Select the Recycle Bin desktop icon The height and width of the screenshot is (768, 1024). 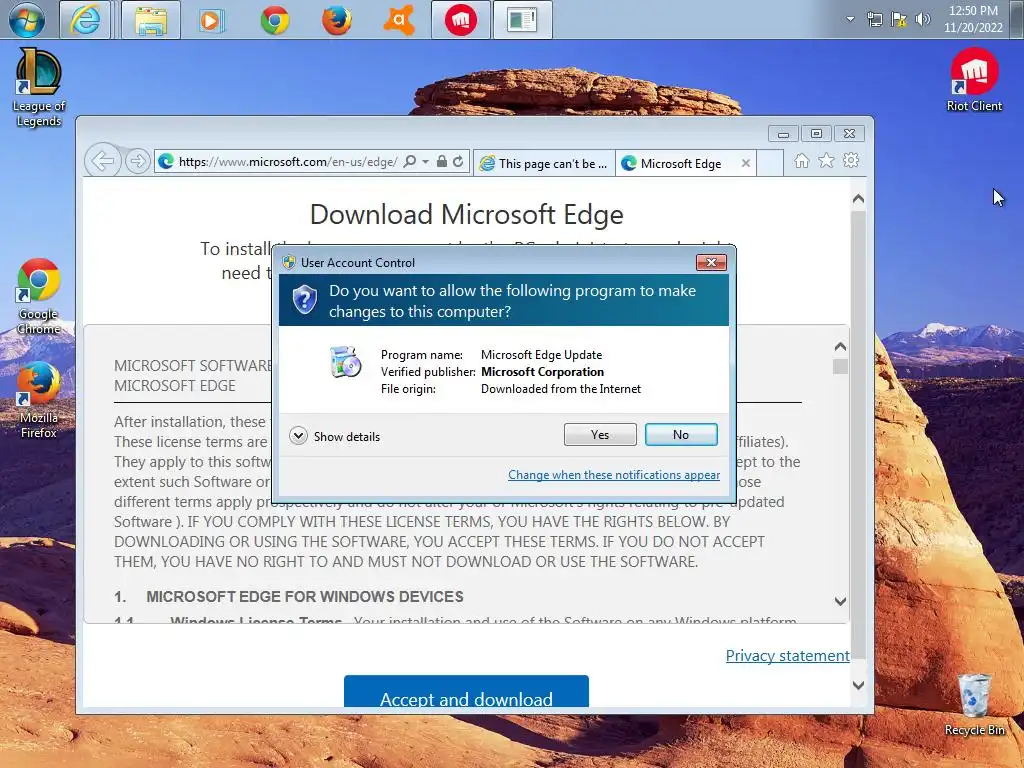click(x=974, y=705)
